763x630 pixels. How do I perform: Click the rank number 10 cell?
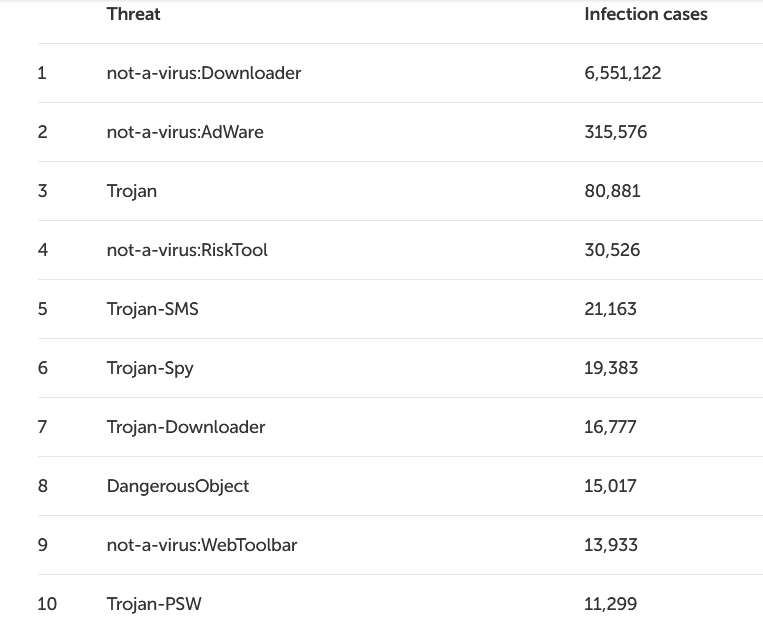(47, 604)
